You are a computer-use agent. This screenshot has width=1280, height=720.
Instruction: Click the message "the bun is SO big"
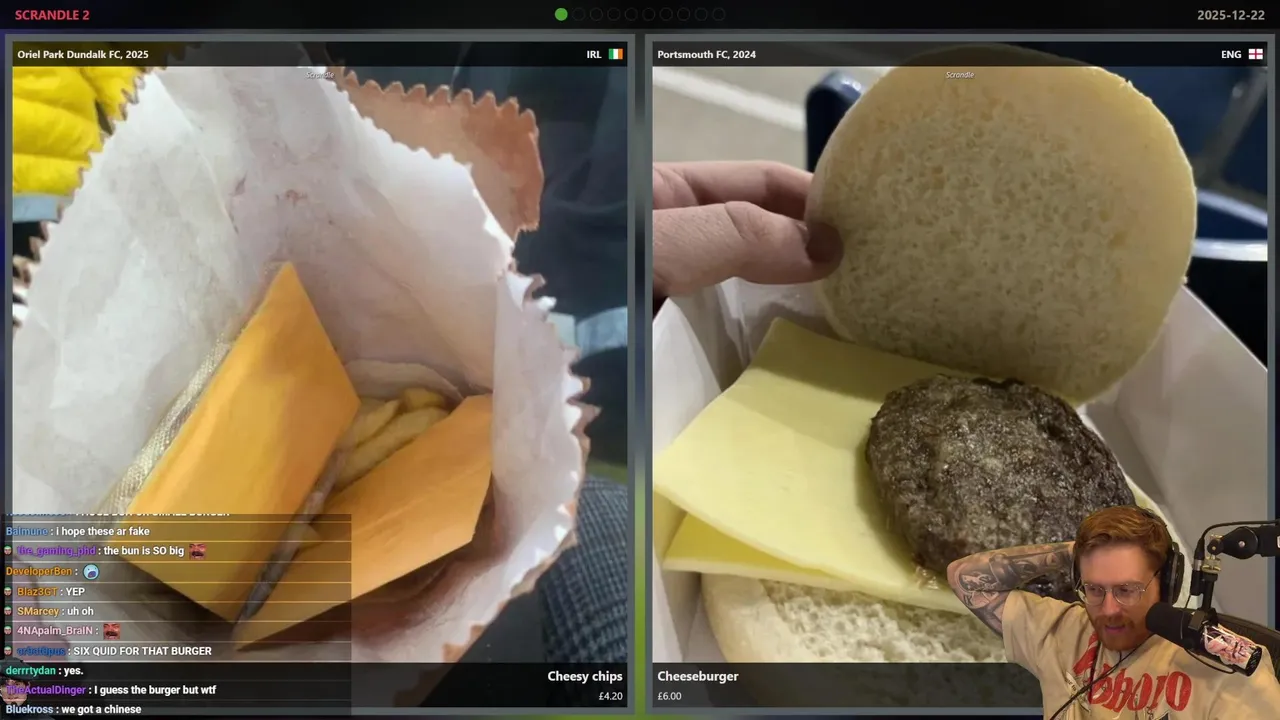point(144,551)
